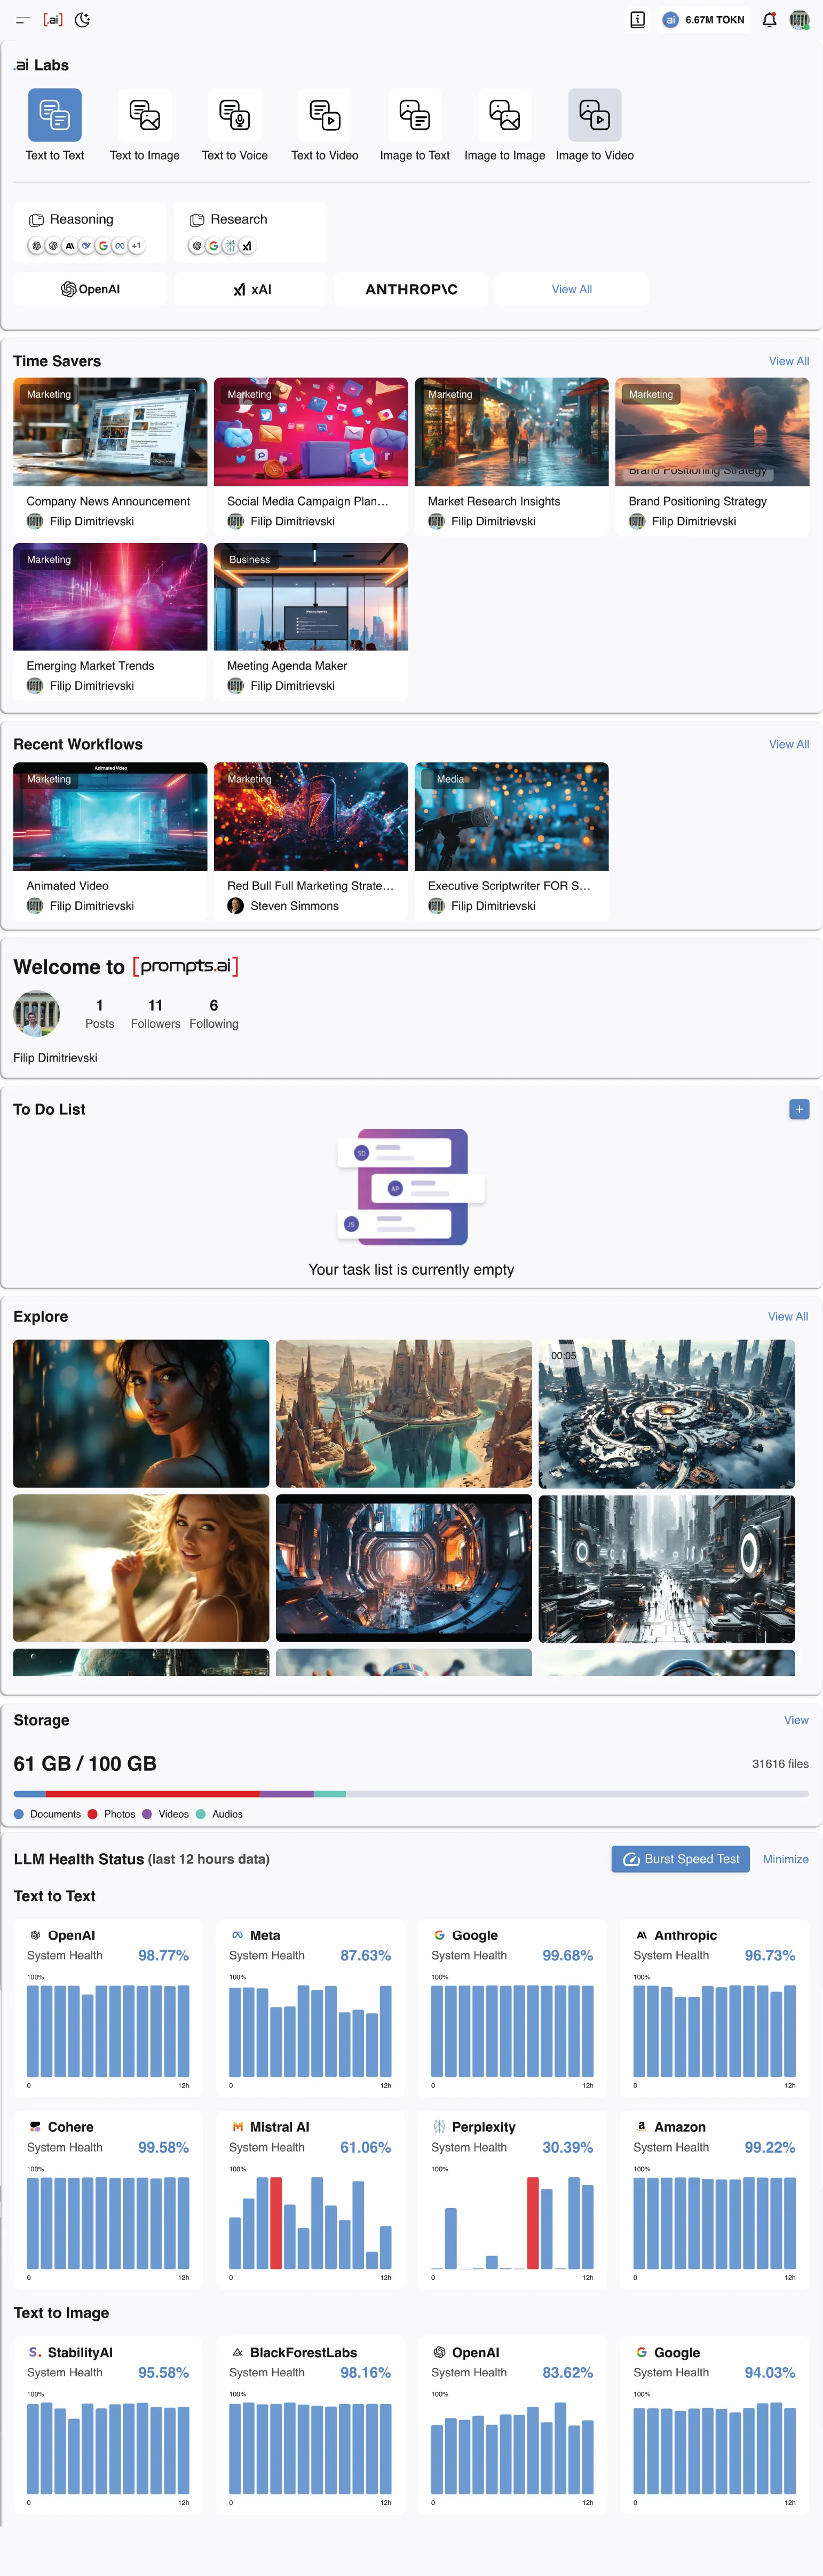The width and height of the screenshot is (823, 2576).
Task: Click the Photos legend red dot
Action: (93, 1814)
